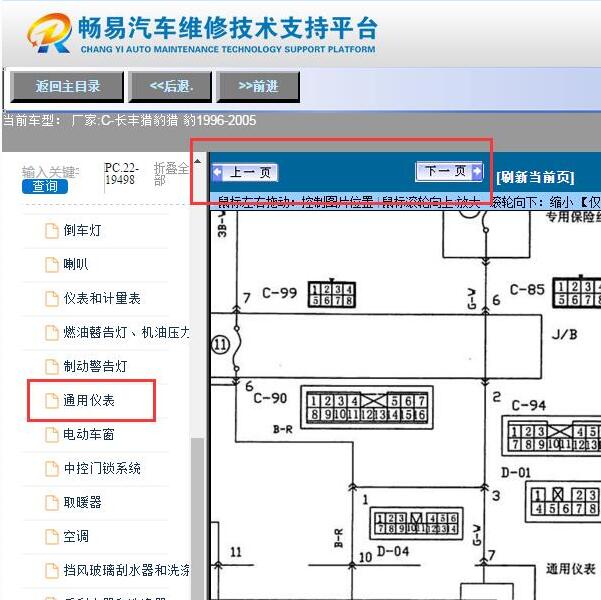Open 制动警告灯 tree item
The height and width of the screenshot is (600, 601).
pos(95,366)
